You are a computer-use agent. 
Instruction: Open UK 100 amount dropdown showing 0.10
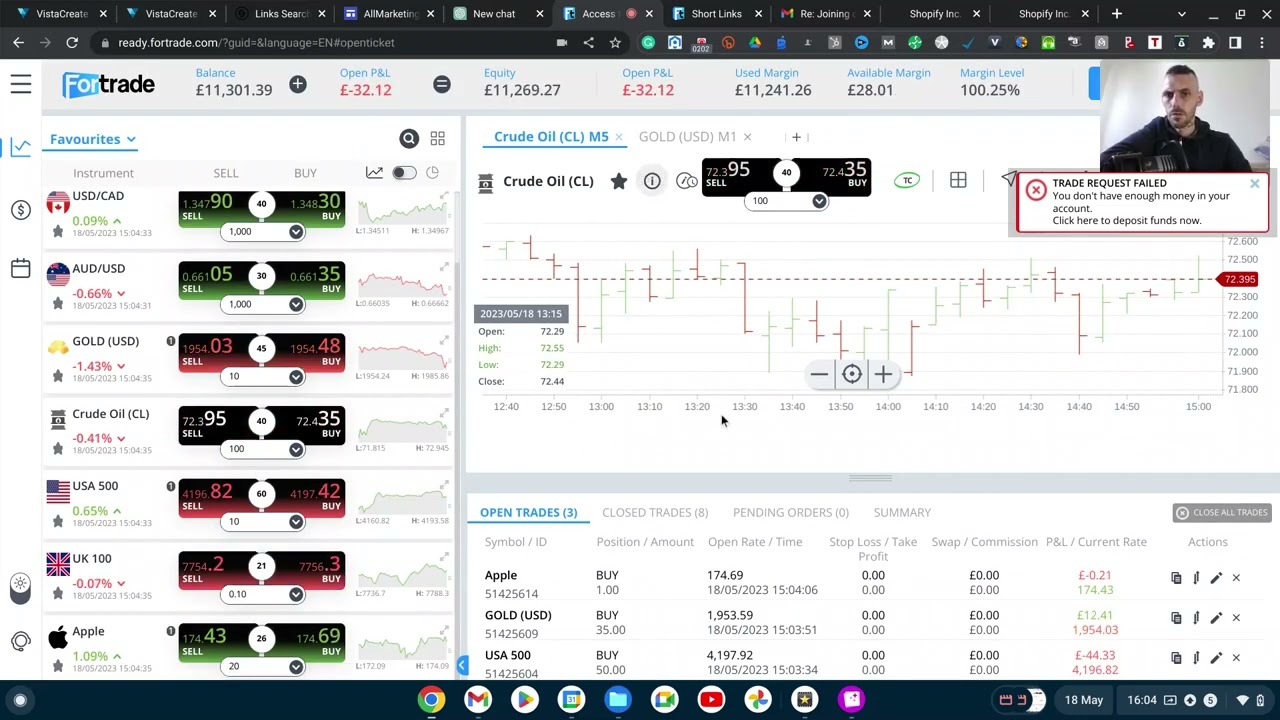point(296,594)
